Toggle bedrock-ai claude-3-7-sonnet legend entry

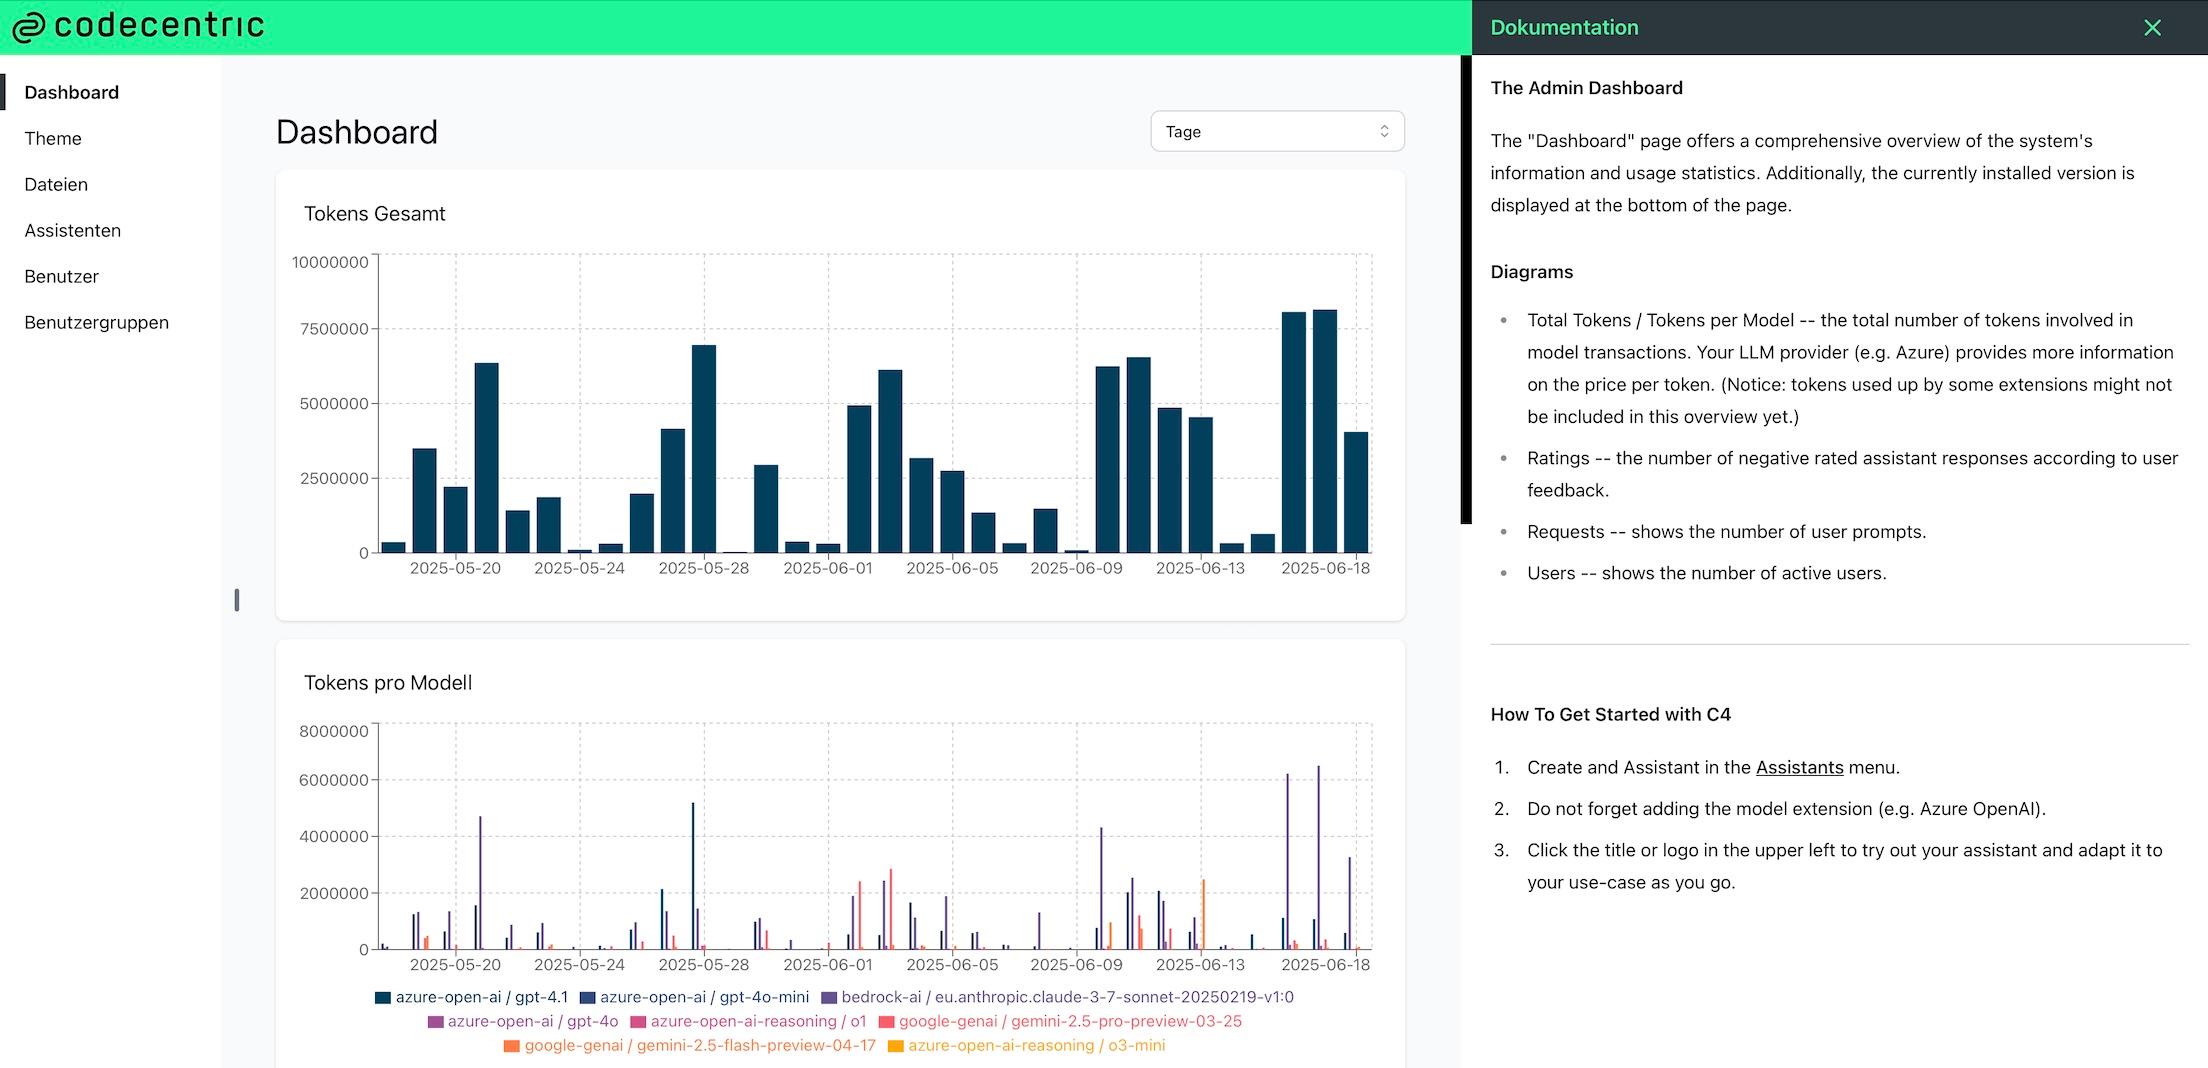829,997
